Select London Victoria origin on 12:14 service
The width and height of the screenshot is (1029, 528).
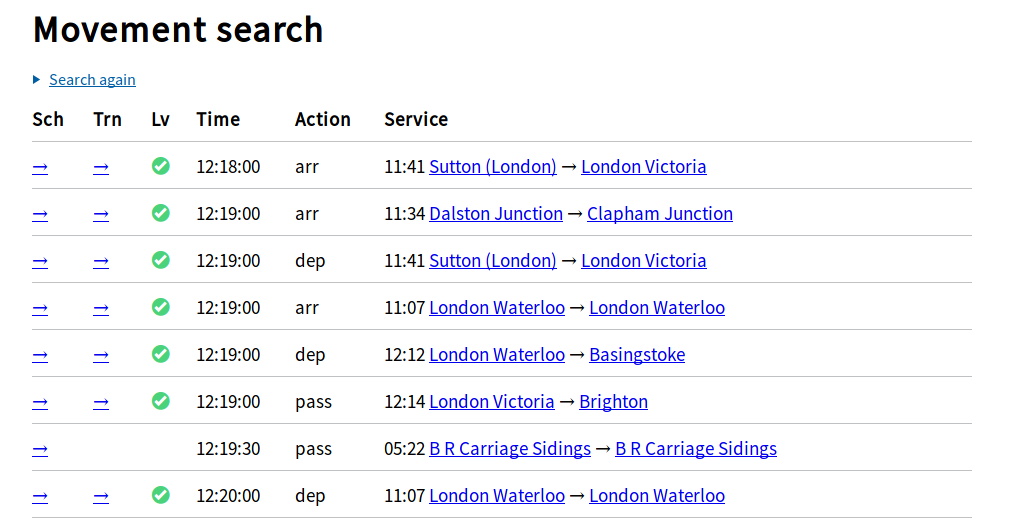click(x=492, y=402)
